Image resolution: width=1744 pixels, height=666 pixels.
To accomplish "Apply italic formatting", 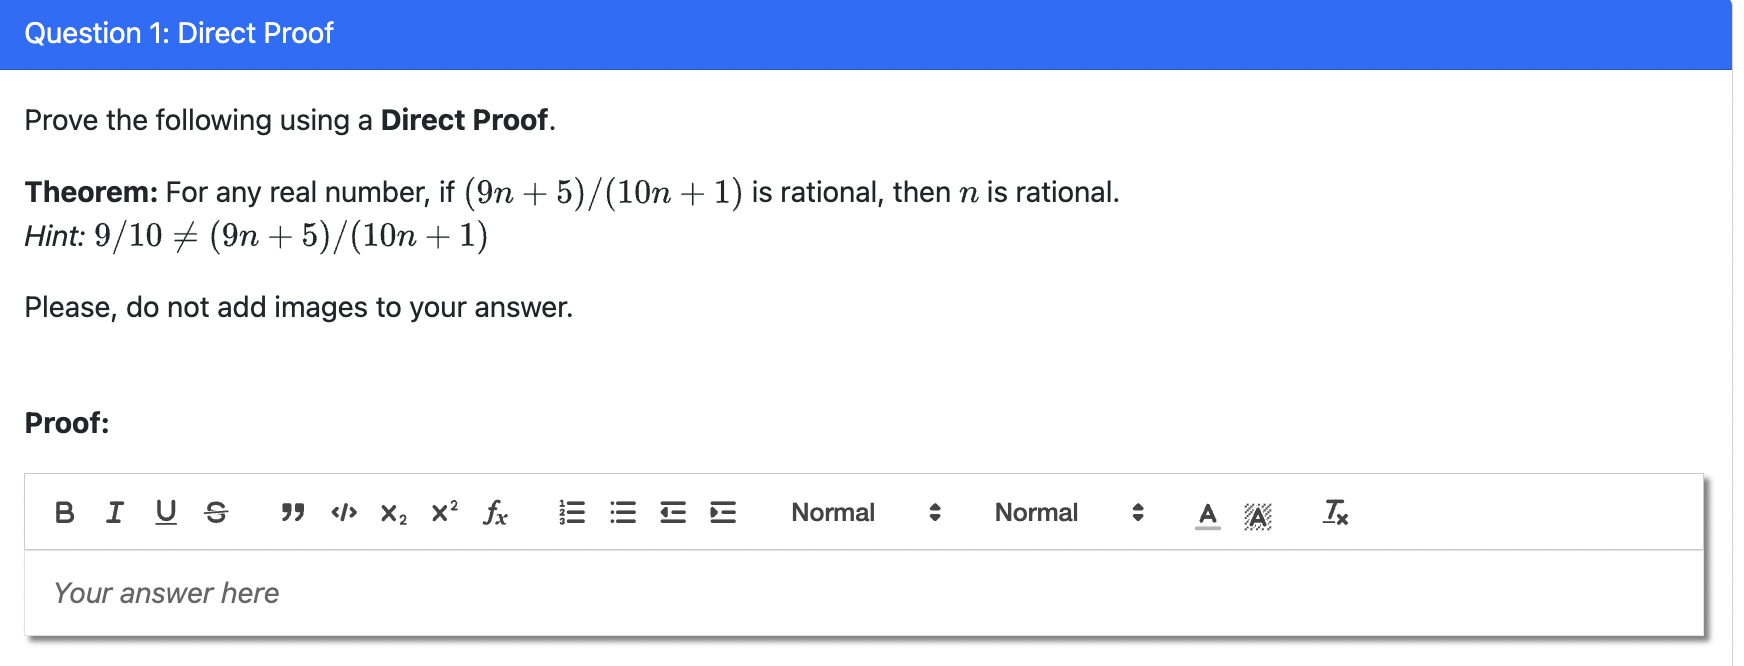I will tap(114, 513).
